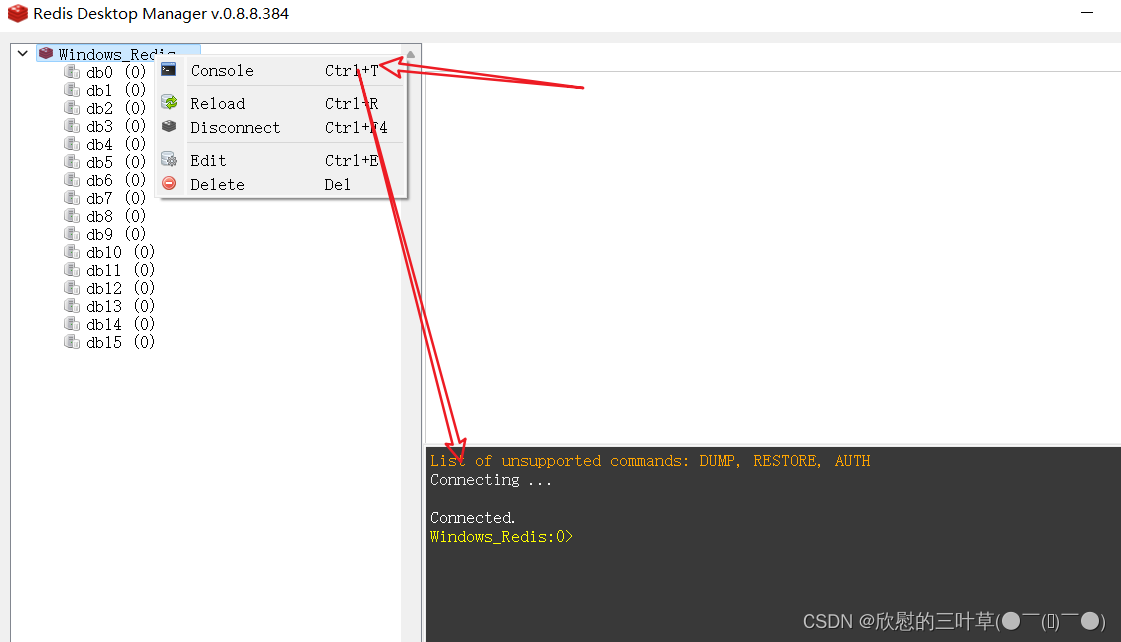Select db7 (0) in the tree
This screenshot has width=1121, height=642.
[x=116, y=198]
